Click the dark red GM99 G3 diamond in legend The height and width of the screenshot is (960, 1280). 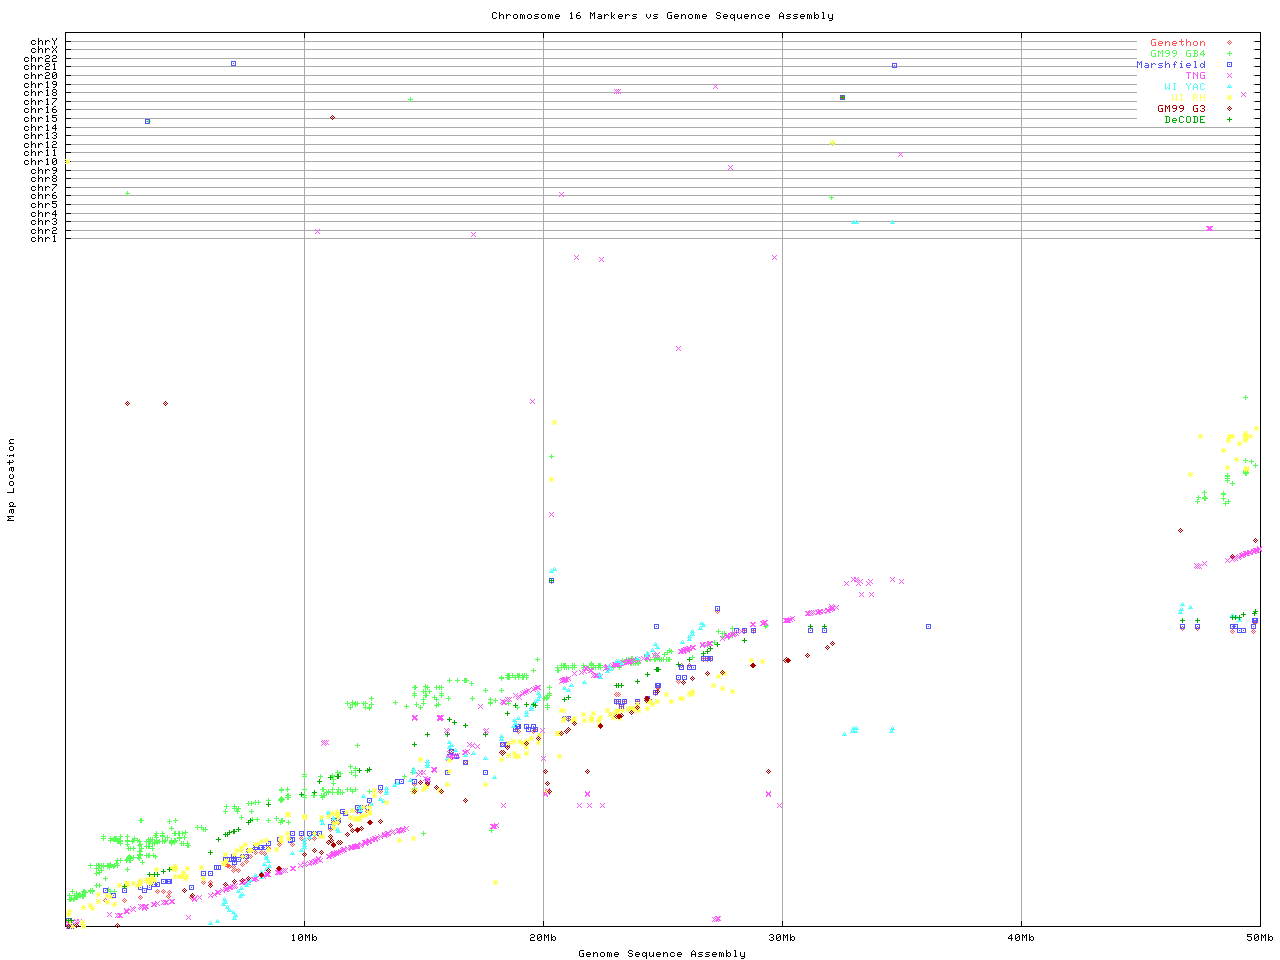click(1229, 109)
